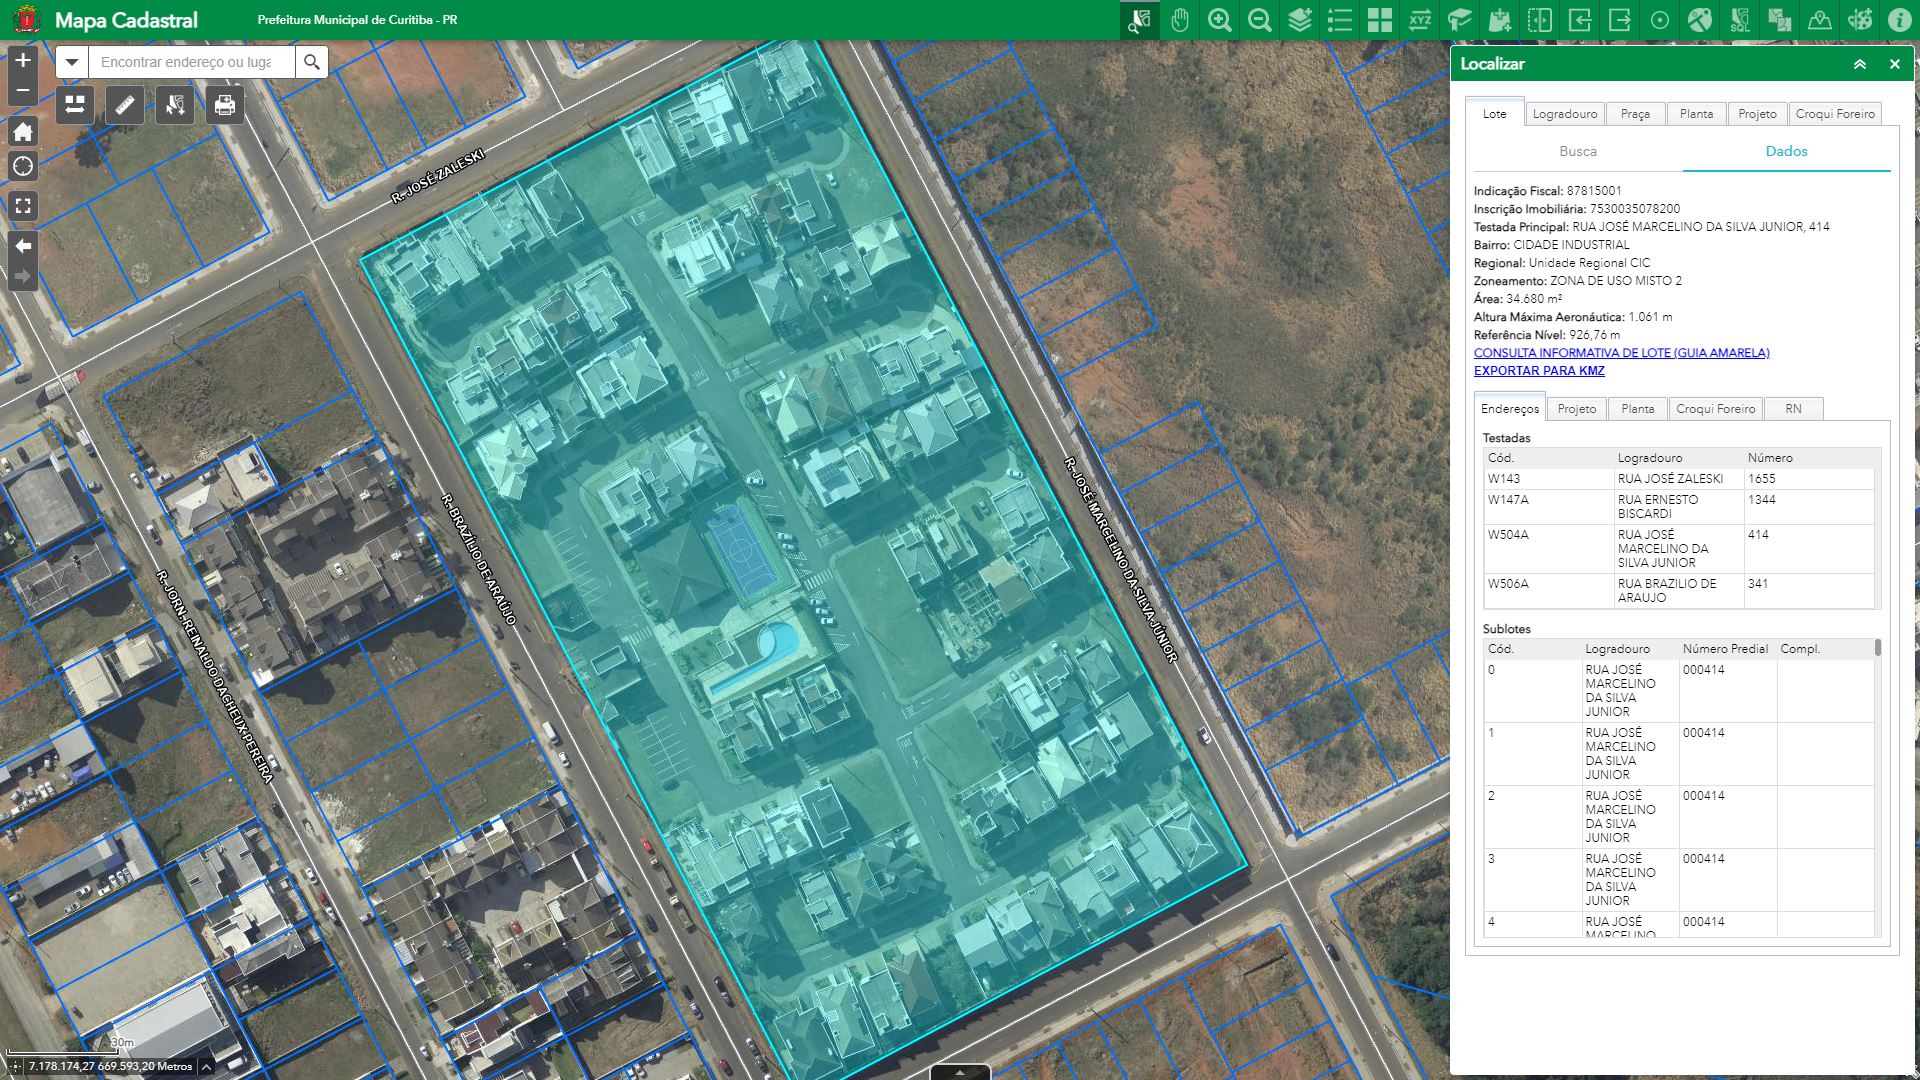Toggle fullscreen map view
The image size is (1920, 1080).
point(23,206)
